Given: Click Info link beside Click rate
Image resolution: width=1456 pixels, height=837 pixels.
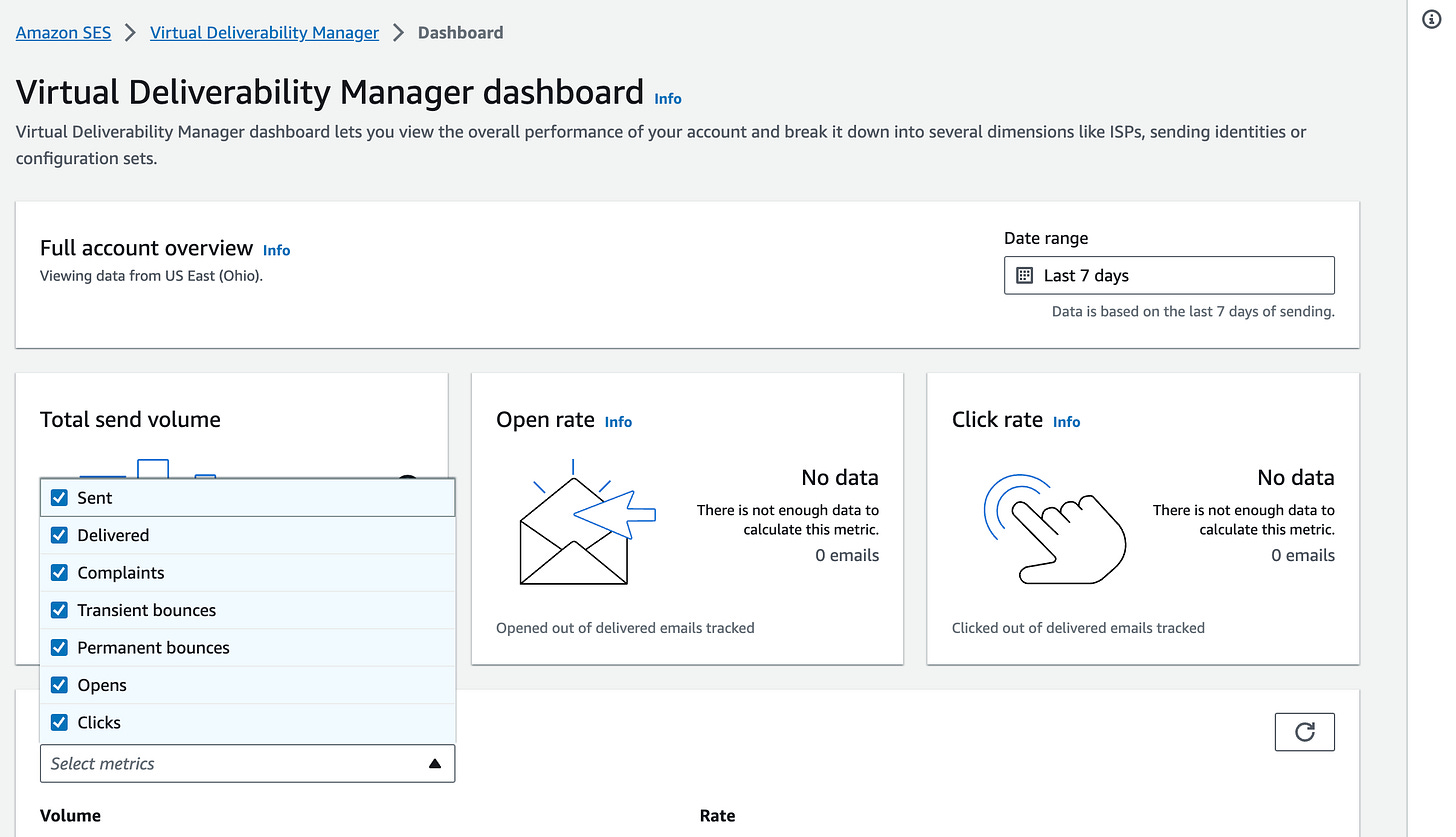Looking at the screenshot, I should pyautogui.click(x=1066, y=422).
